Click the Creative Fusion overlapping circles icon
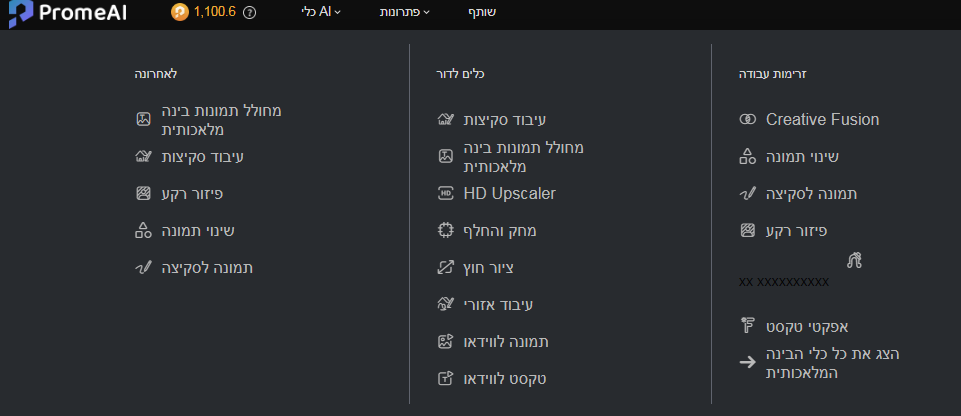961x416 pixels. point(746,120)
